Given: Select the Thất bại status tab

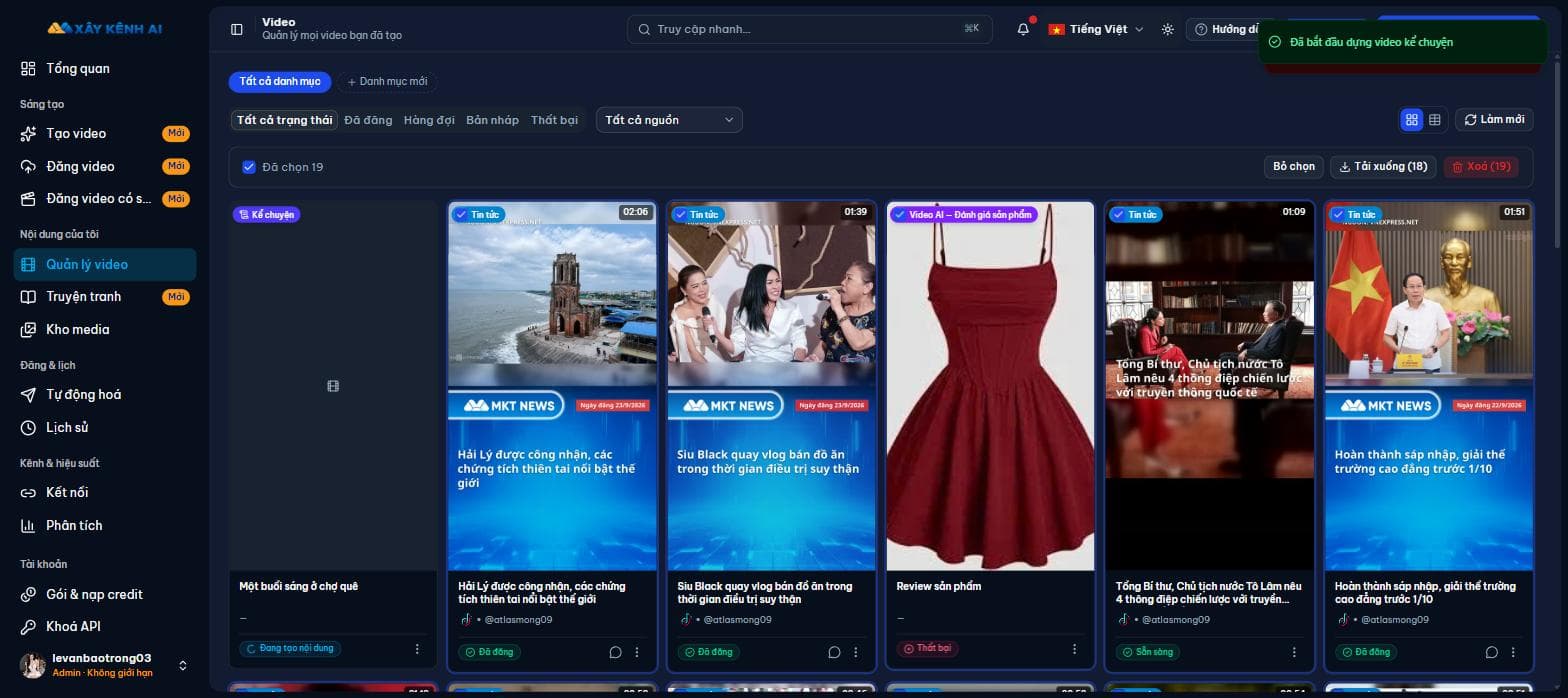Looking at the screenshot, I should point(554,120).
